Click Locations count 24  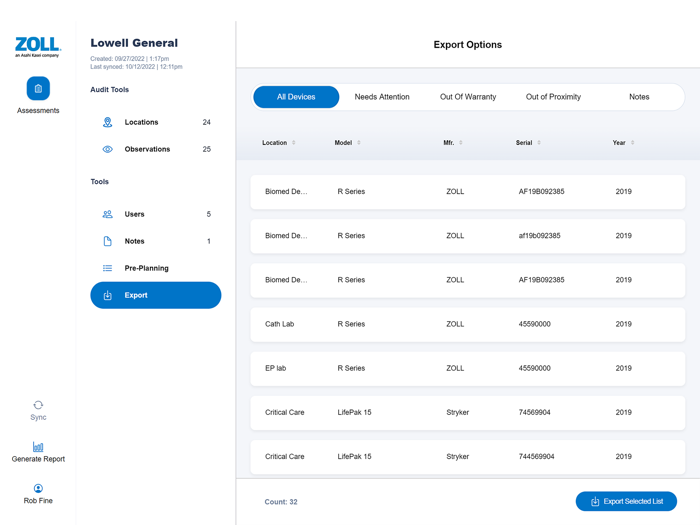coord(206,122)
